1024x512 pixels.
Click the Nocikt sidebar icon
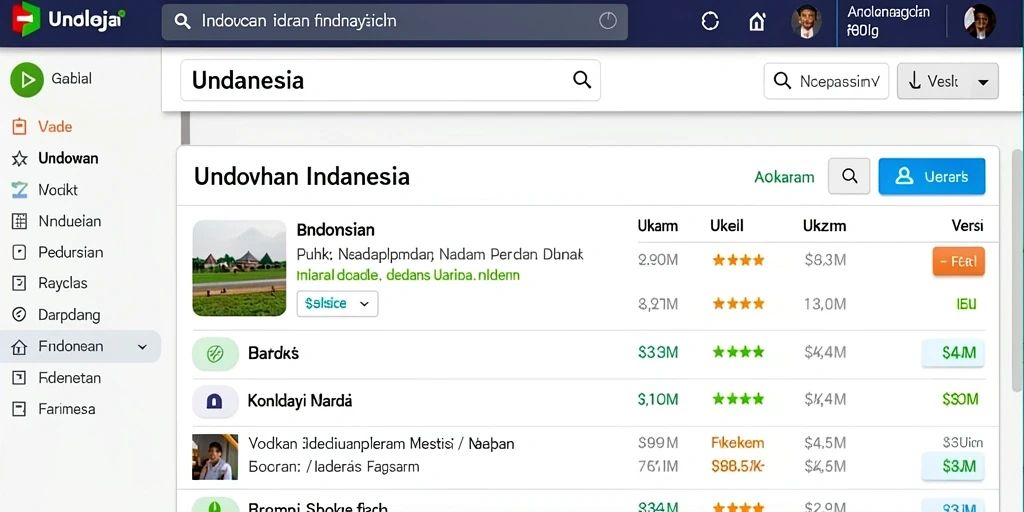pyautogui.click(x=20, y=190)
